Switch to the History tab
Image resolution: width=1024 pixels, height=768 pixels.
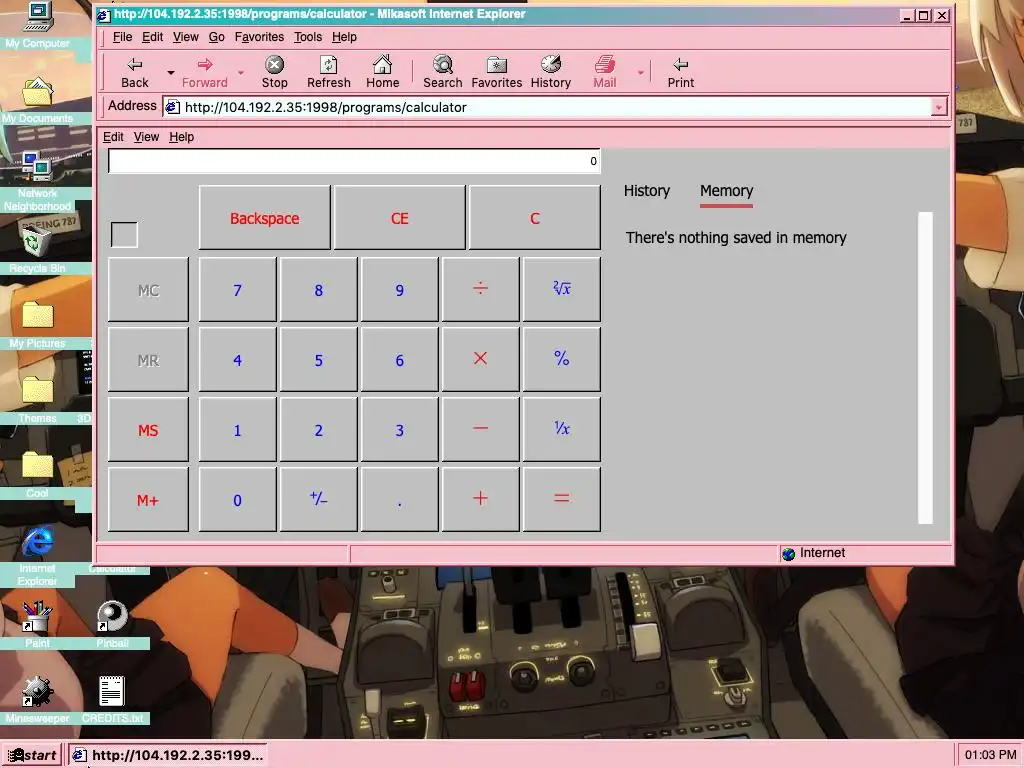pos(647,191)
